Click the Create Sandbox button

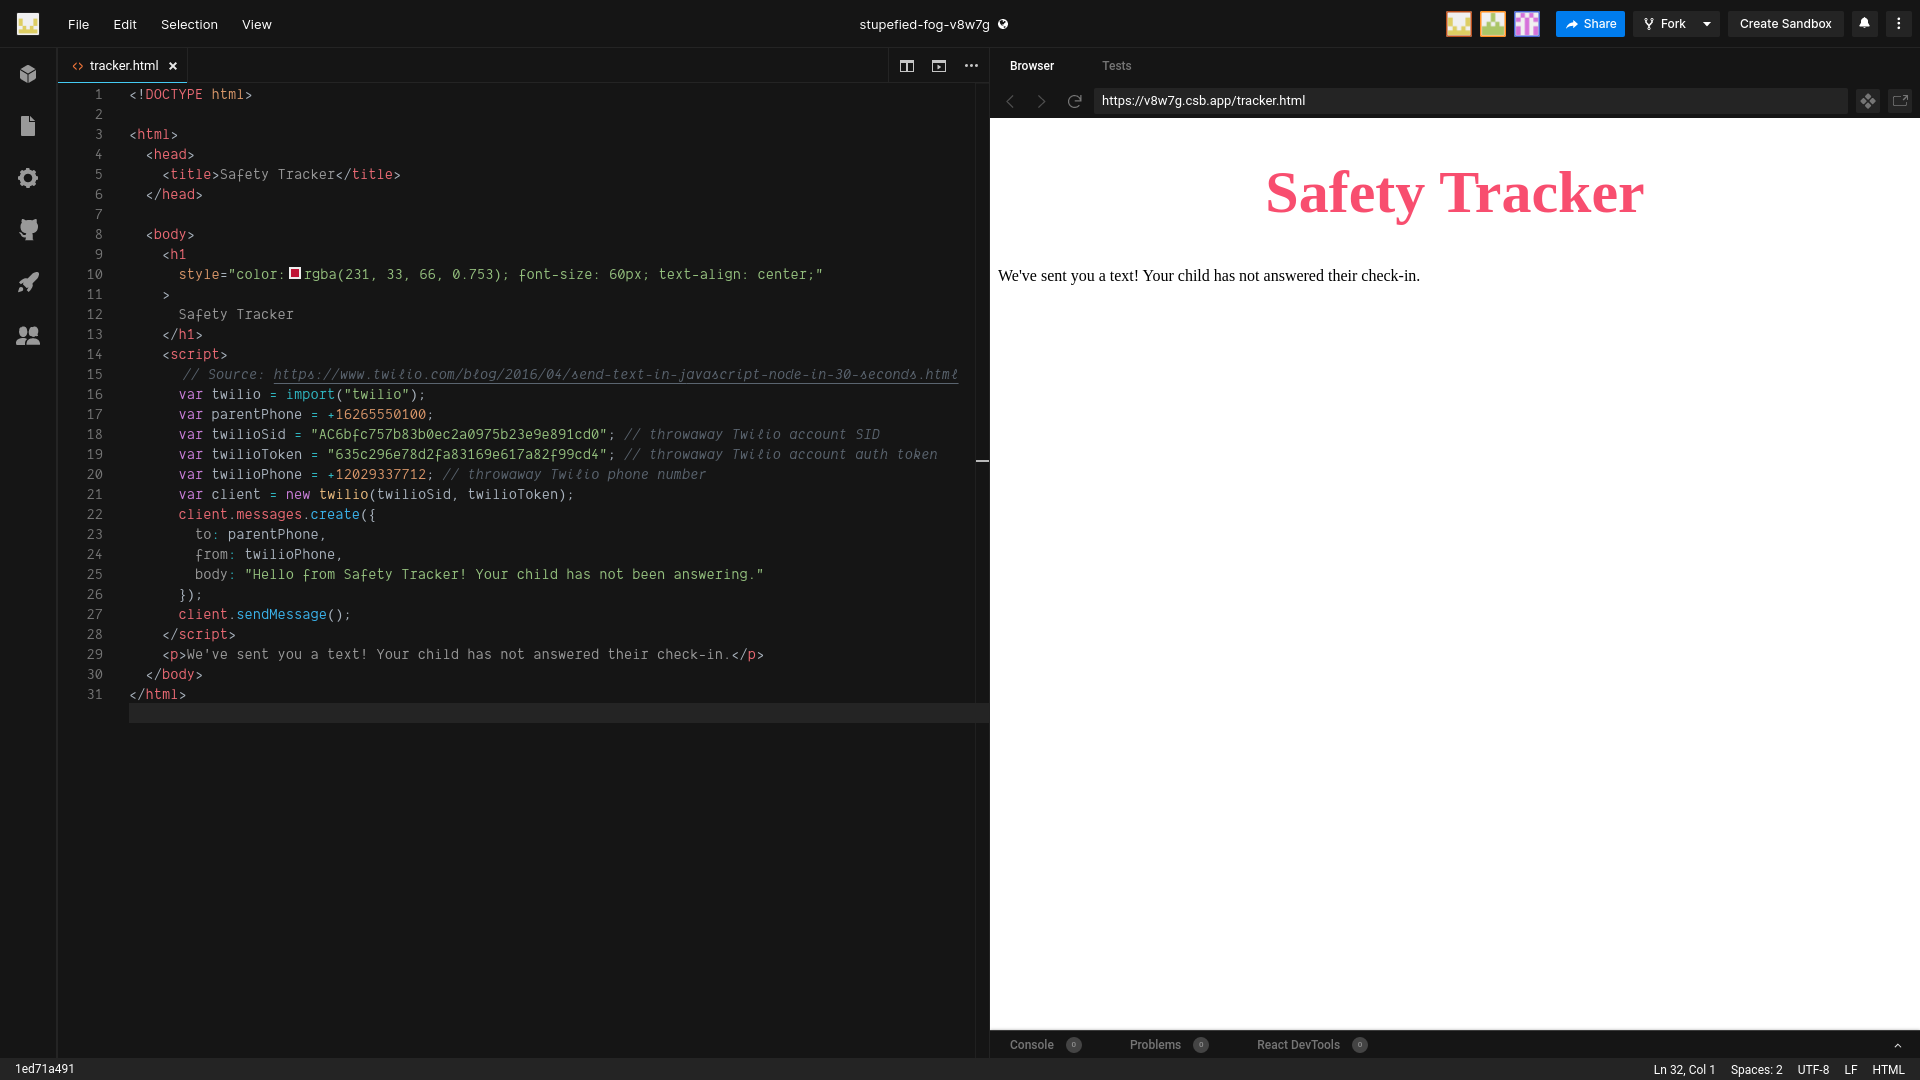pyautogui.click(x=1785, y=24)
